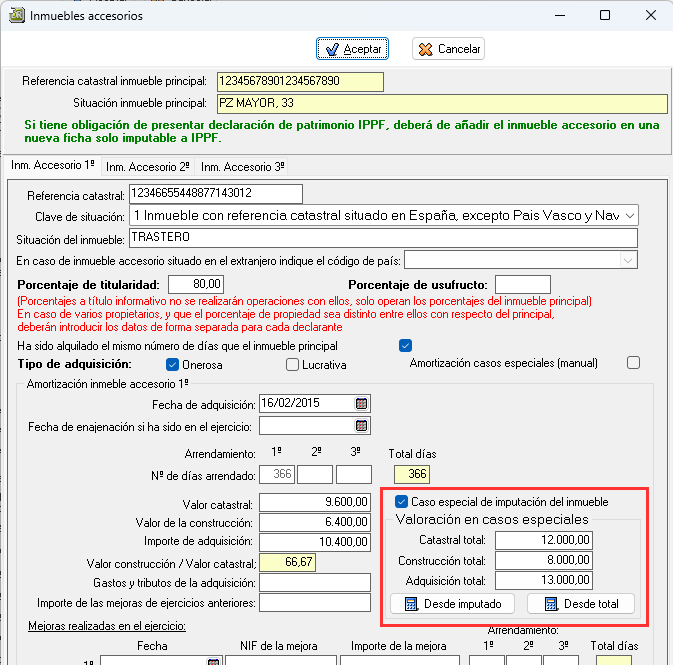
Task: Click the Valor construcción / Valor catastral field
Action: [288, 562]
